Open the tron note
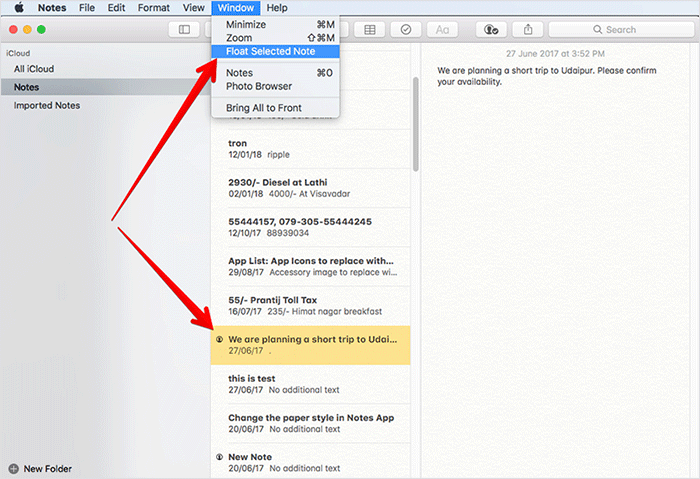700x479 pixels. pyautogui.click(x=310, y=149)
